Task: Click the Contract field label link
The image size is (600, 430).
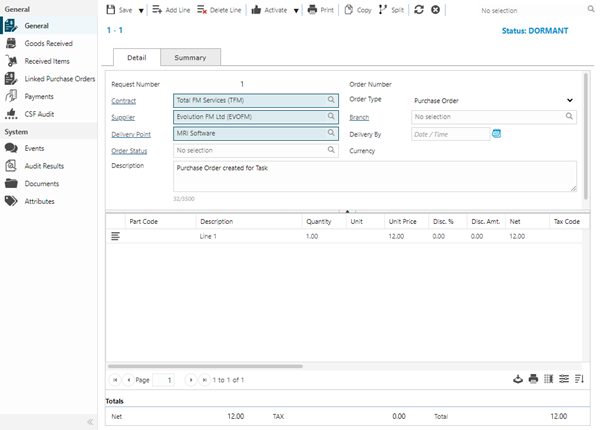Action: (124, 101)
